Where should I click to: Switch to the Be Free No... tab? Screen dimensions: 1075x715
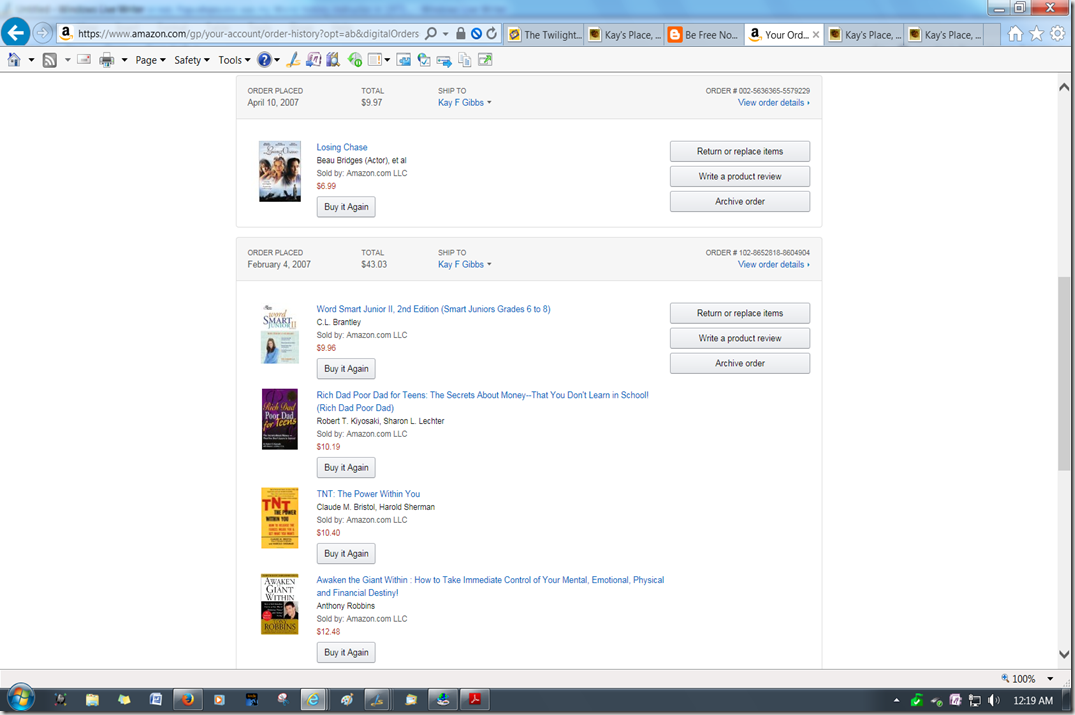tap(703, 35)
